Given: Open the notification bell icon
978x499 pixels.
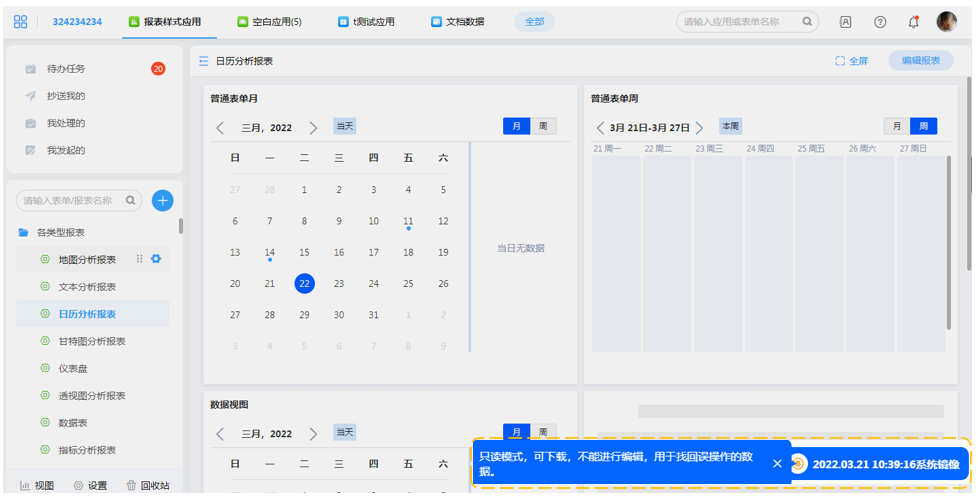Looking at the screenshot, I should [x=913, y=21].
